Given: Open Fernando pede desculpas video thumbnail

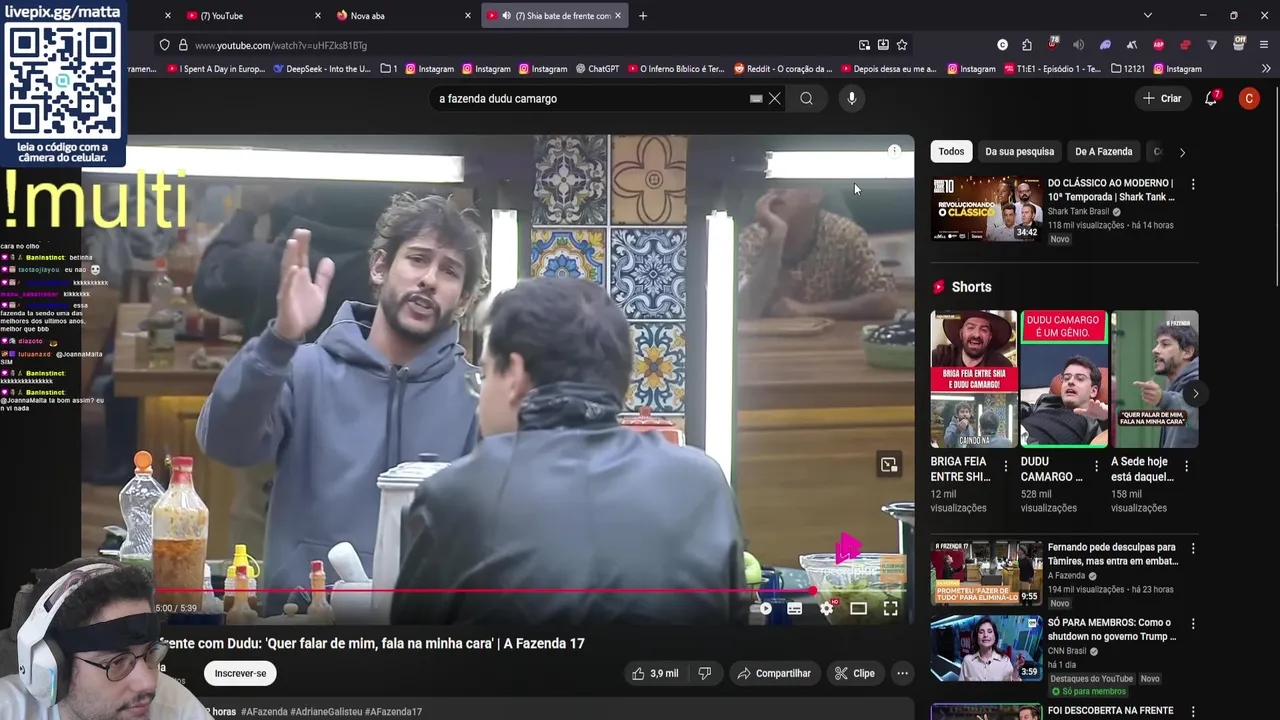Looking at the screenshot, I should 986,572.
